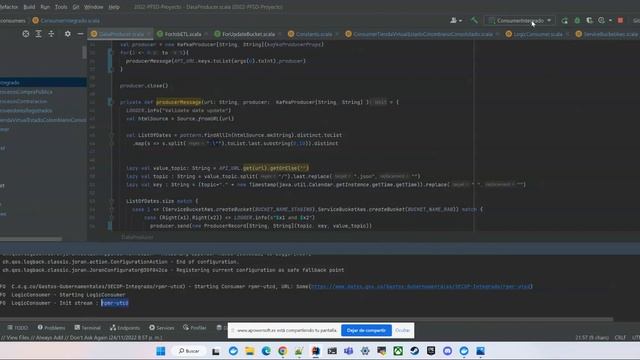The width and height of the screenshot is (640, 360).
Task: Open the Window menu
Action: [93, 7]
